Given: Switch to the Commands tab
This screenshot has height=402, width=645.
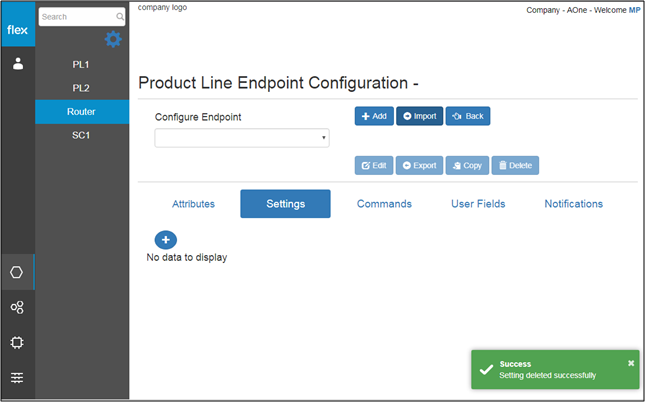Looking at the screenshot, I should coord(384,204).
